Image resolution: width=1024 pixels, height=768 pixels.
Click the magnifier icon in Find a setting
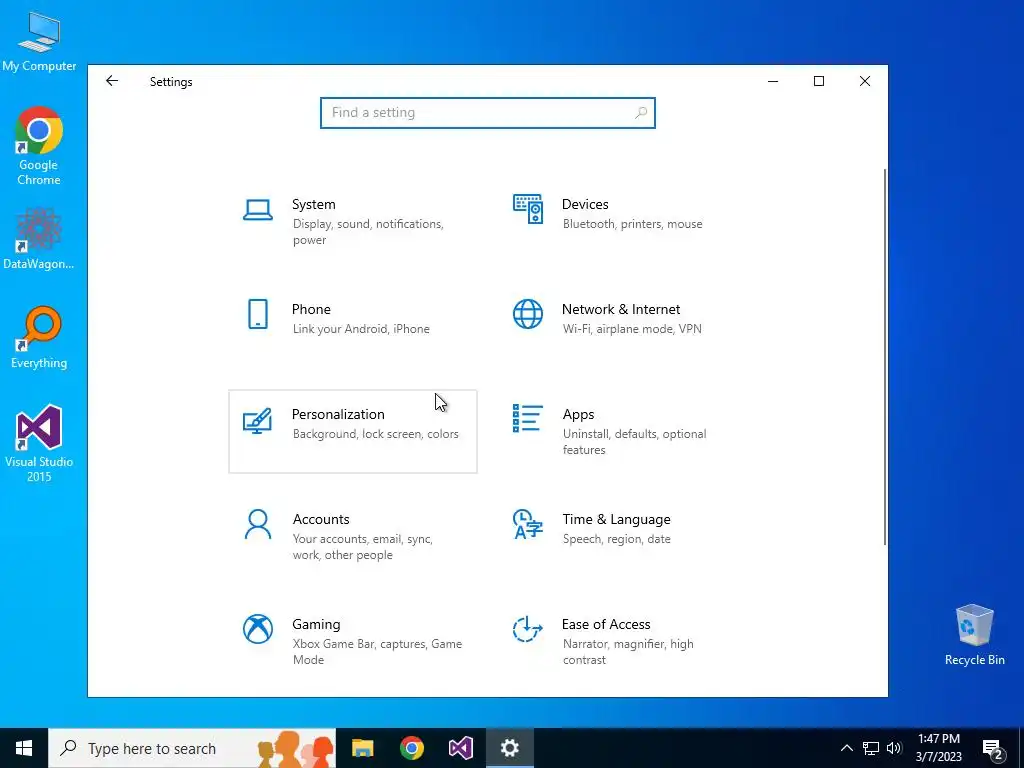(641, 113)
